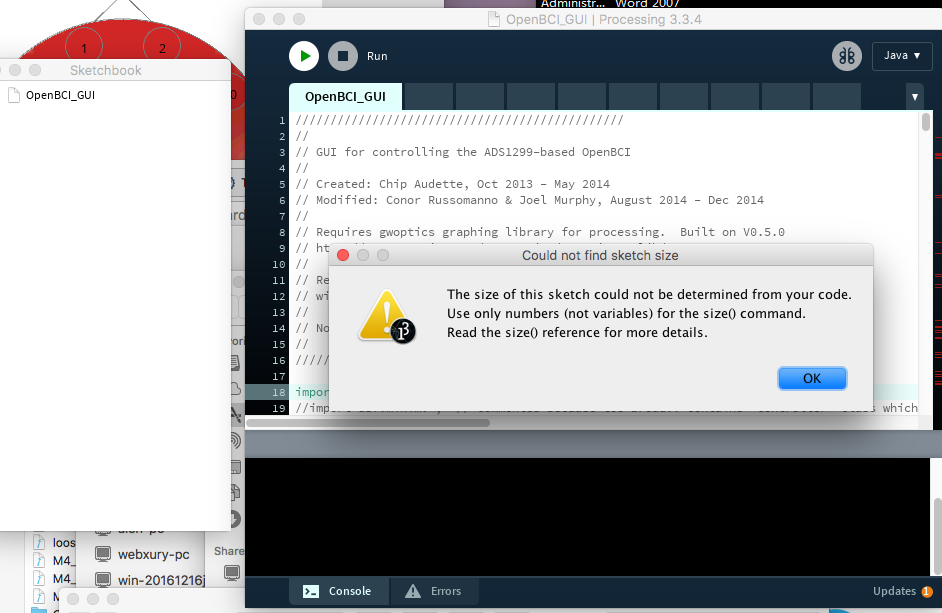Click the Stop sketch icon
The image size is (942, 613).
coord(343,56)
